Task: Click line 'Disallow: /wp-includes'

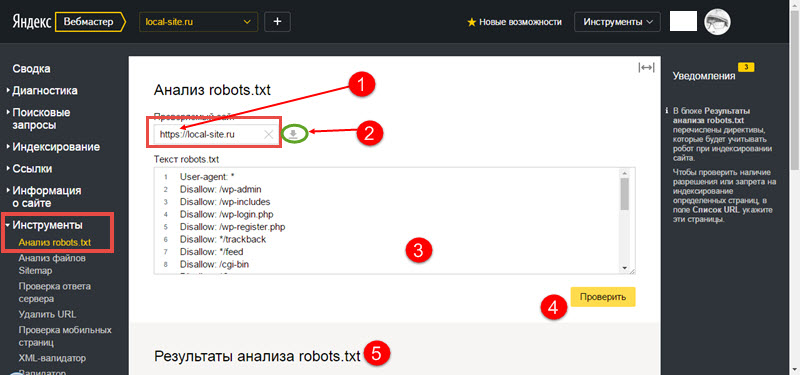Action: point(225,202)
